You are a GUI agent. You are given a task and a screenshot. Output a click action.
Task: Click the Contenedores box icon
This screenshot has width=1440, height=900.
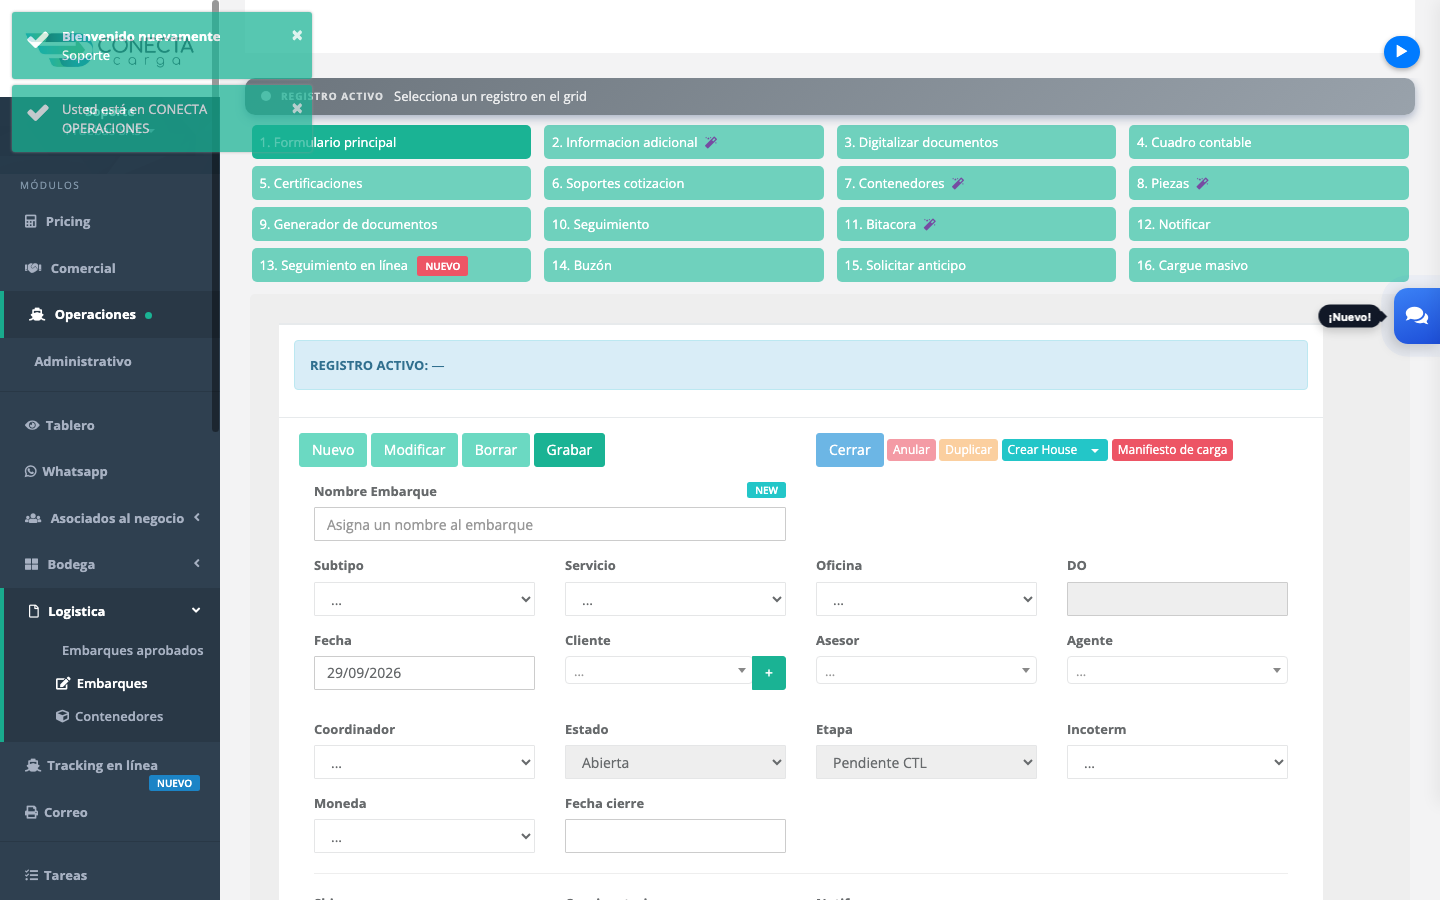pyautogui.click(x=62, y=716)
